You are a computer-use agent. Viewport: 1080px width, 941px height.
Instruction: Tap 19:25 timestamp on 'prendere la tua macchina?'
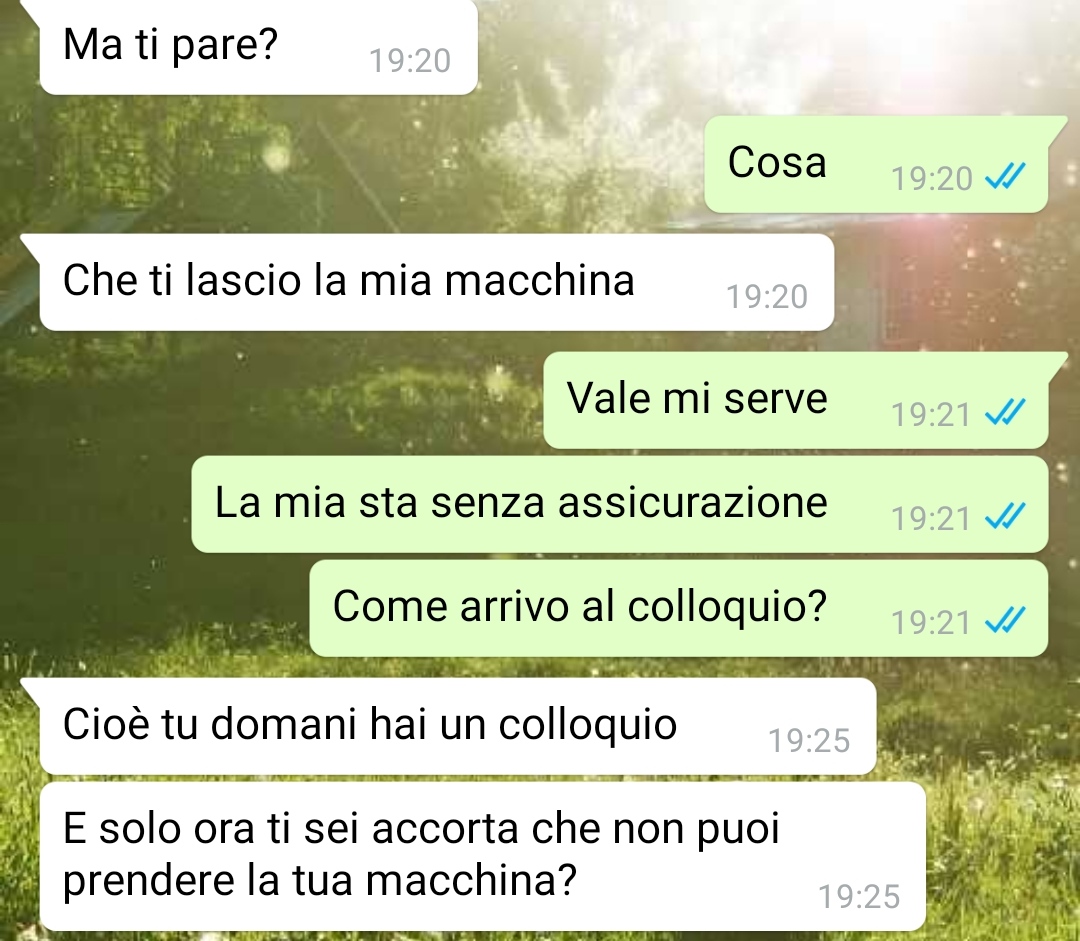pos(859,897)
